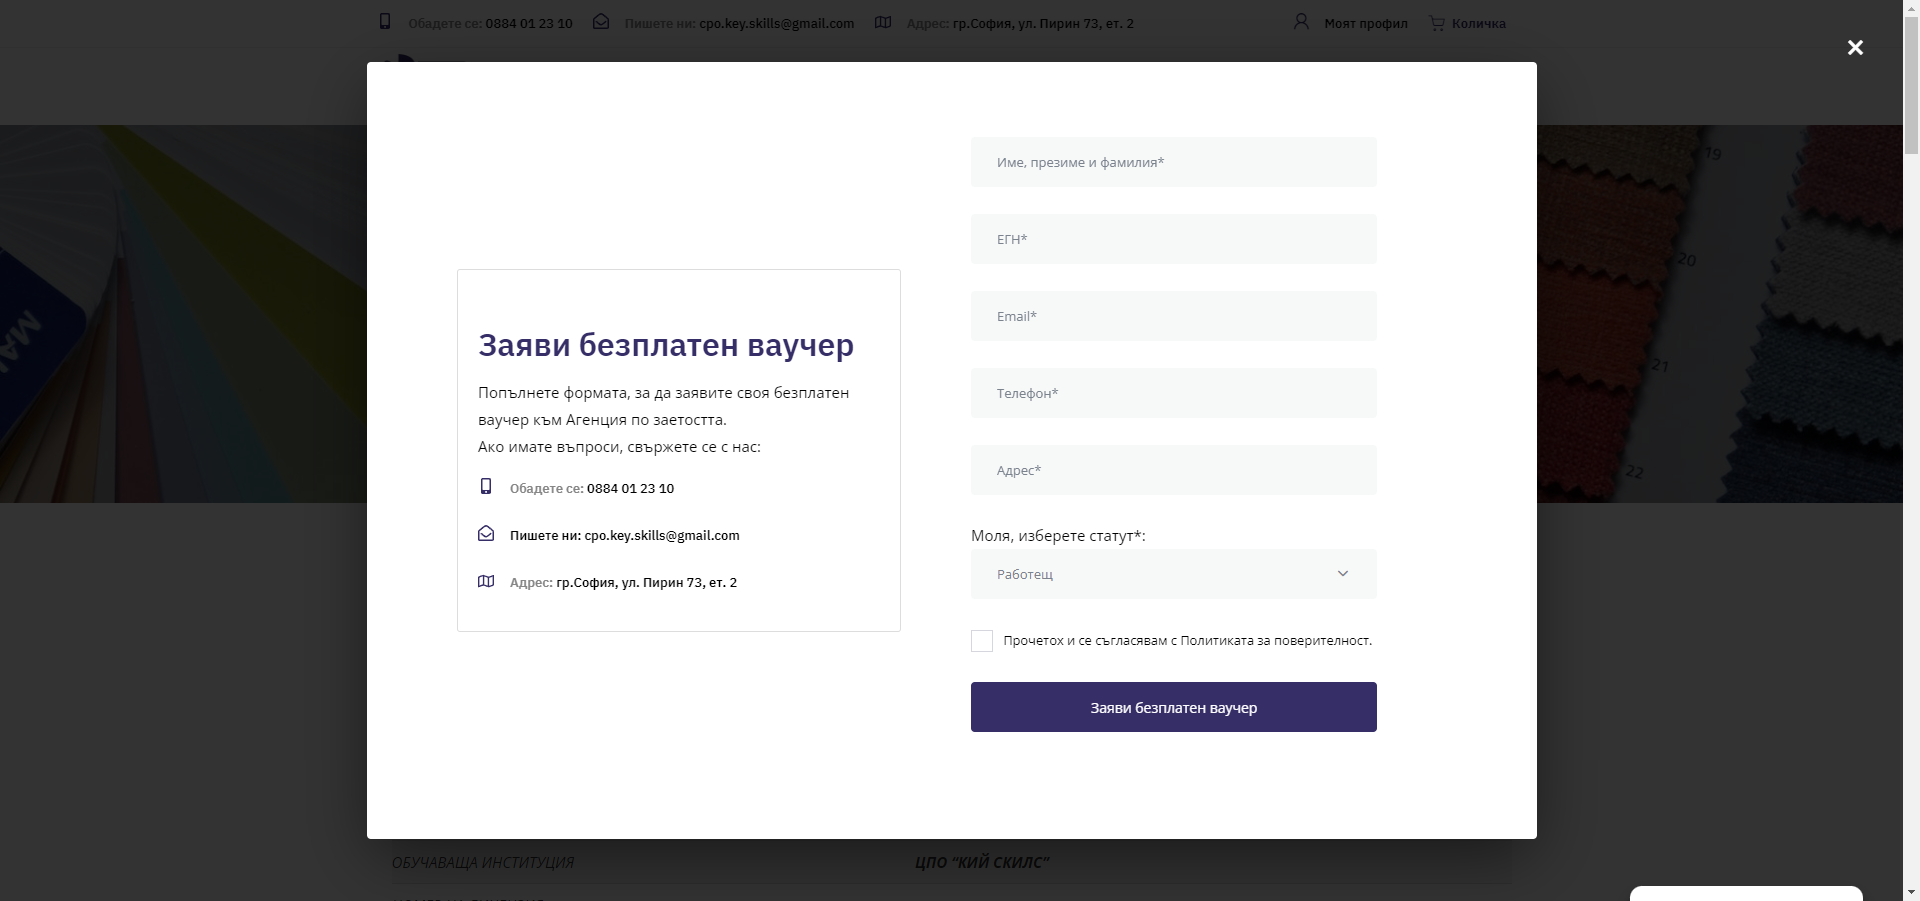Click the envelope icon in the top header bar
The height and width of the screenshot is (901, 1920).
click(601, 21)
